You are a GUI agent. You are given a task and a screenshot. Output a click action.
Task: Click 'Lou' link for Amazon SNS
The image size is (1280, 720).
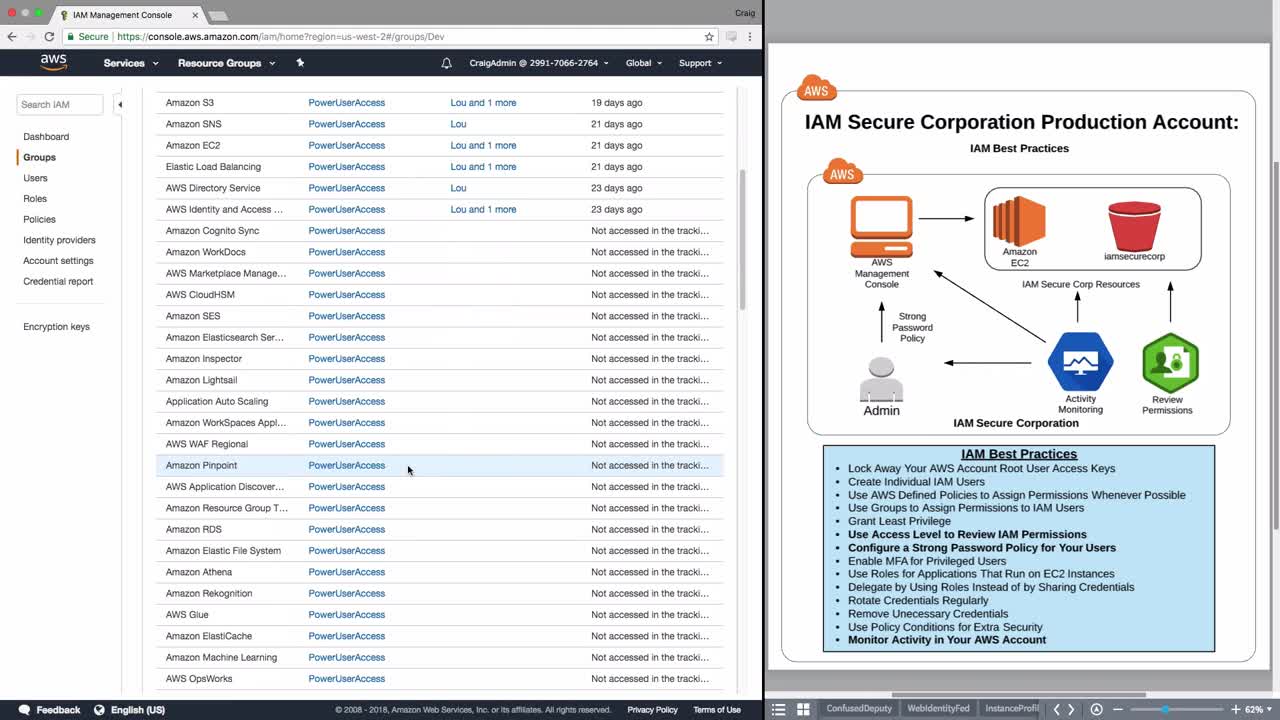(x=458, y=124)
